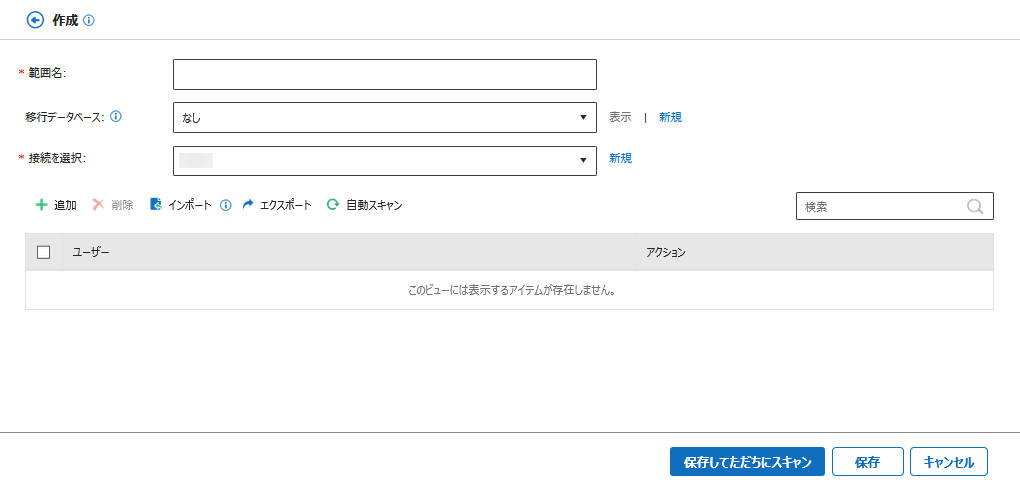The image size is (1020, 487).
Task: Click the info icon next to 移行データベース
Action: [116, 116]
